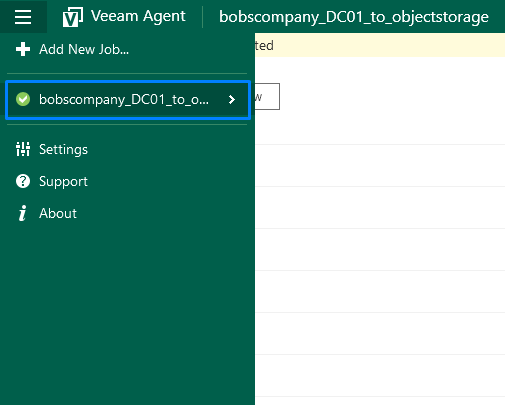The image size is (505, 405).
Task: Click the Veeam Agent logo icon
Action: (x=73, y=17)
